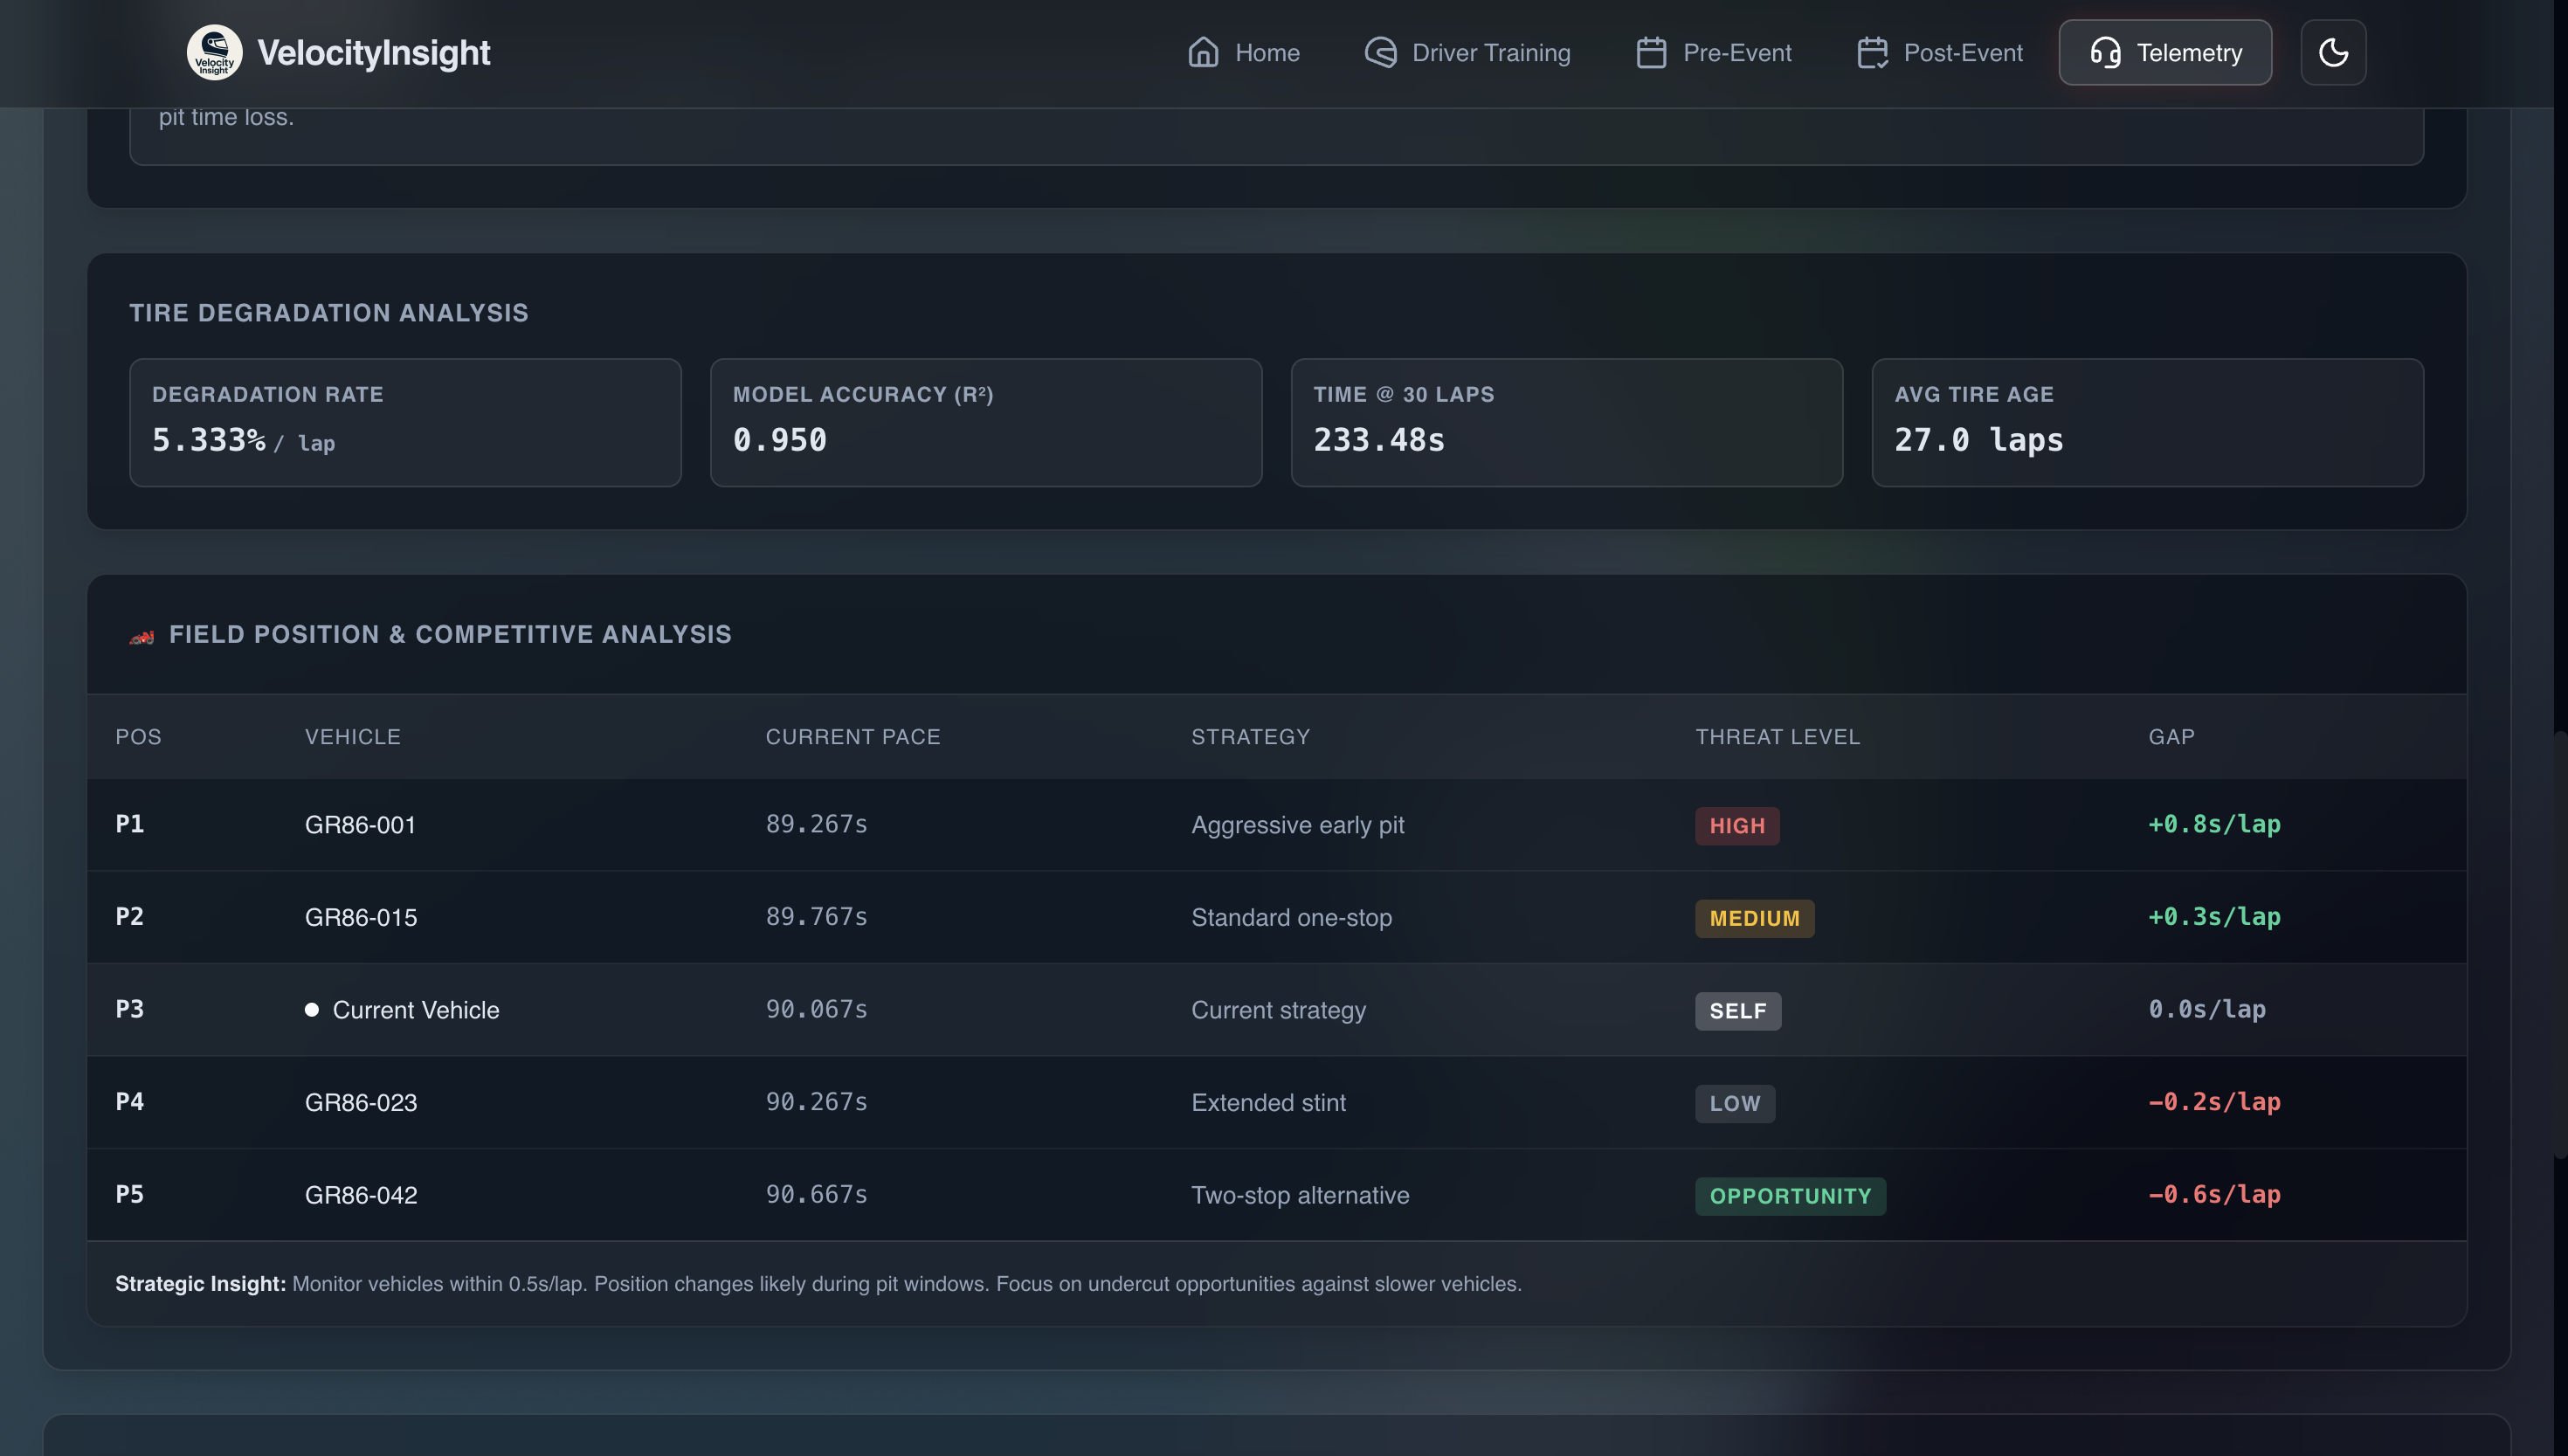Click the Home house icon
Screen dimensions: 2568x1456
[1203, 52]
